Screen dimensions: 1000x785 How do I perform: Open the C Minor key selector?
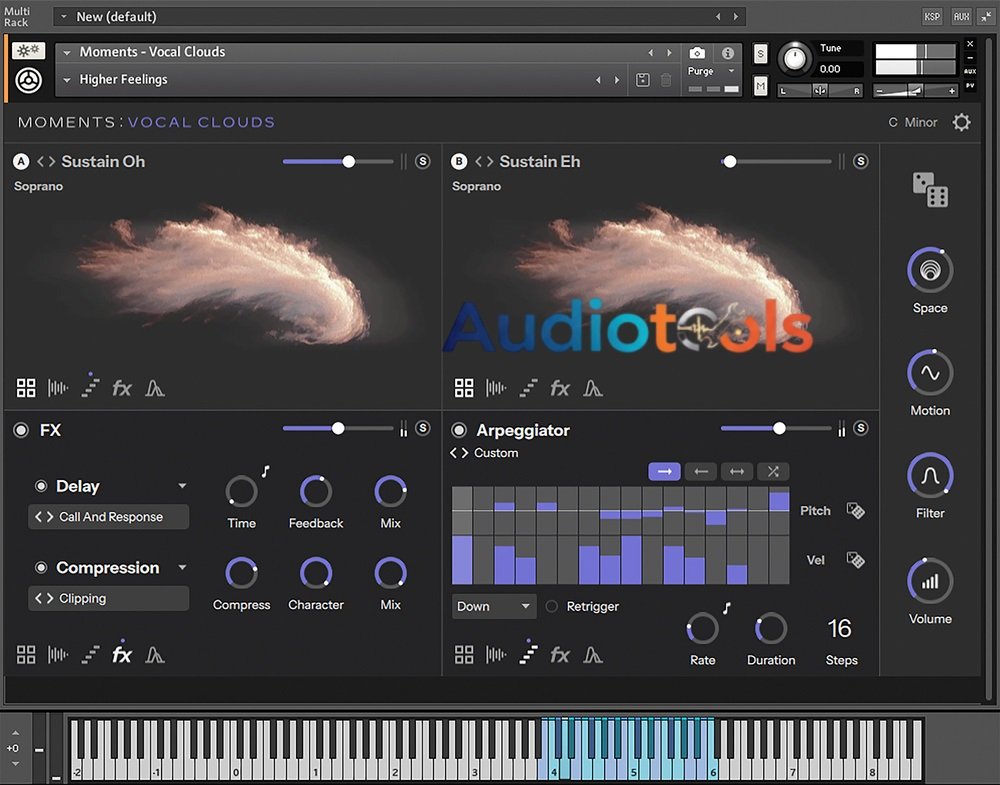(x=913, y=122)
